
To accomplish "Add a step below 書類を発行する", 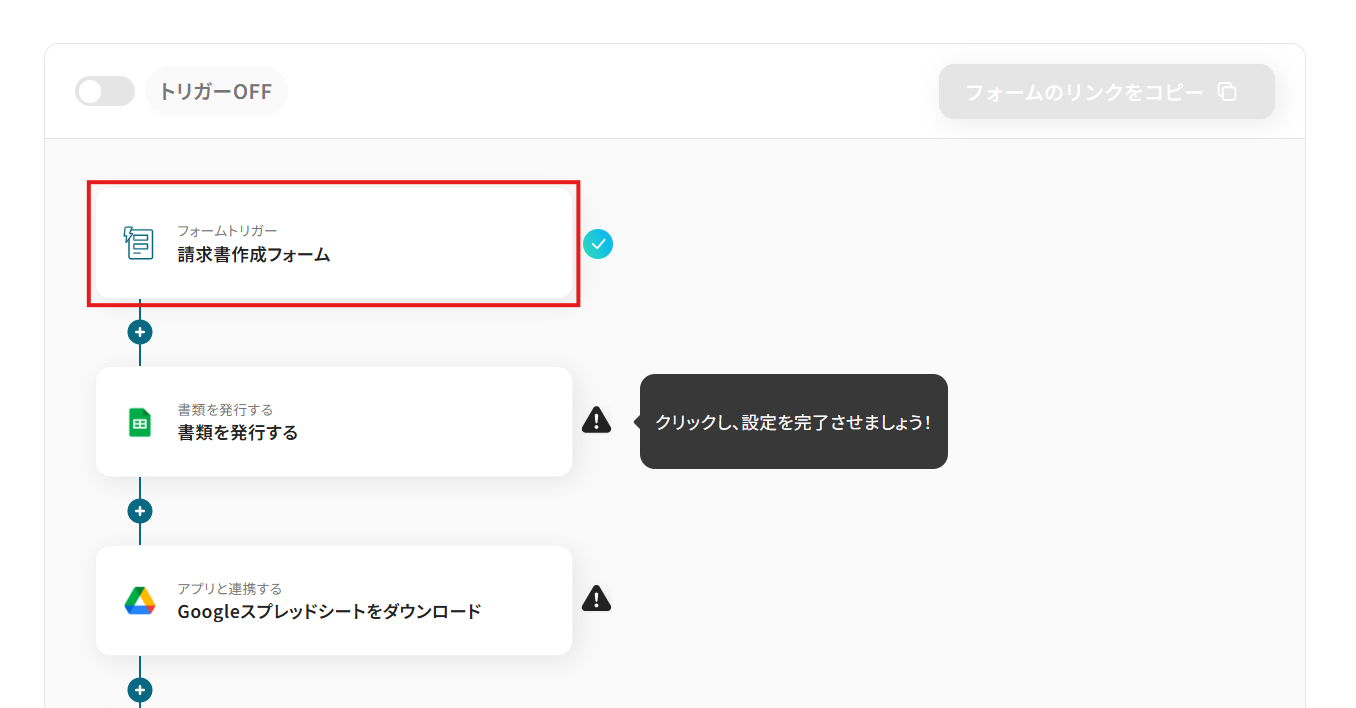I will pos(140,511).
